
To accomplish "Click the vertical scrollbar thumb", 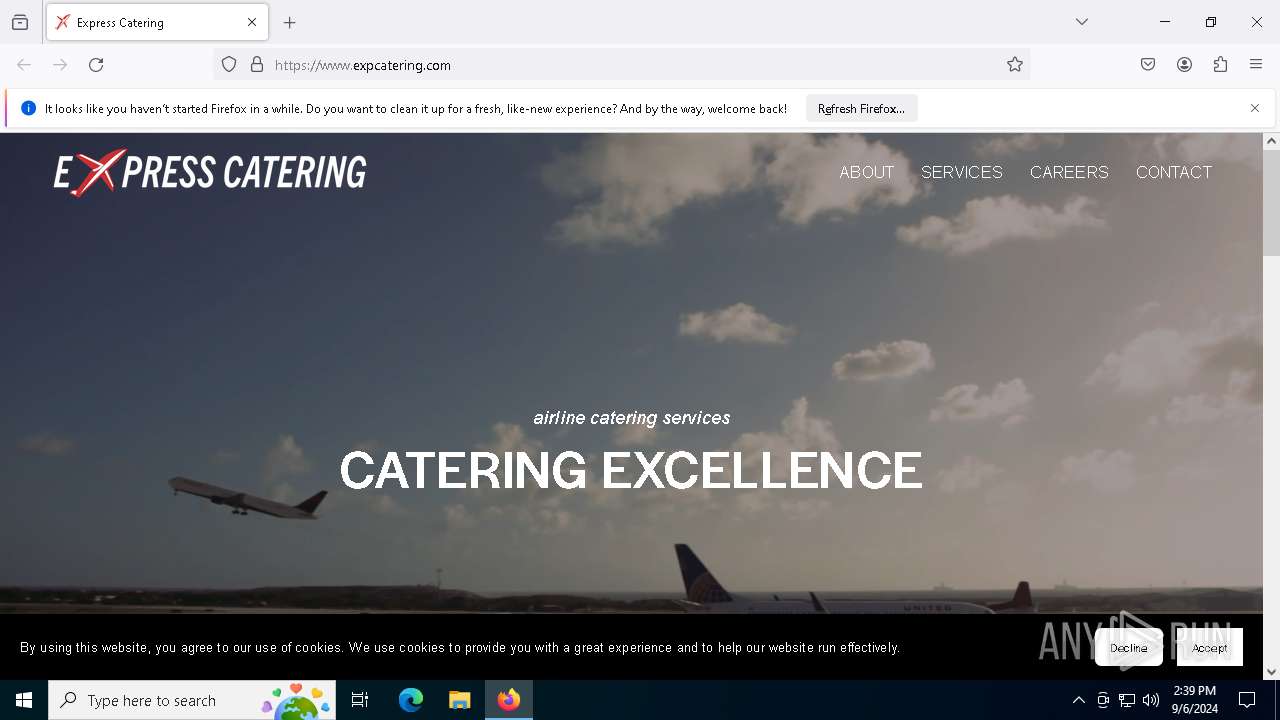I will coord(1271,203).
